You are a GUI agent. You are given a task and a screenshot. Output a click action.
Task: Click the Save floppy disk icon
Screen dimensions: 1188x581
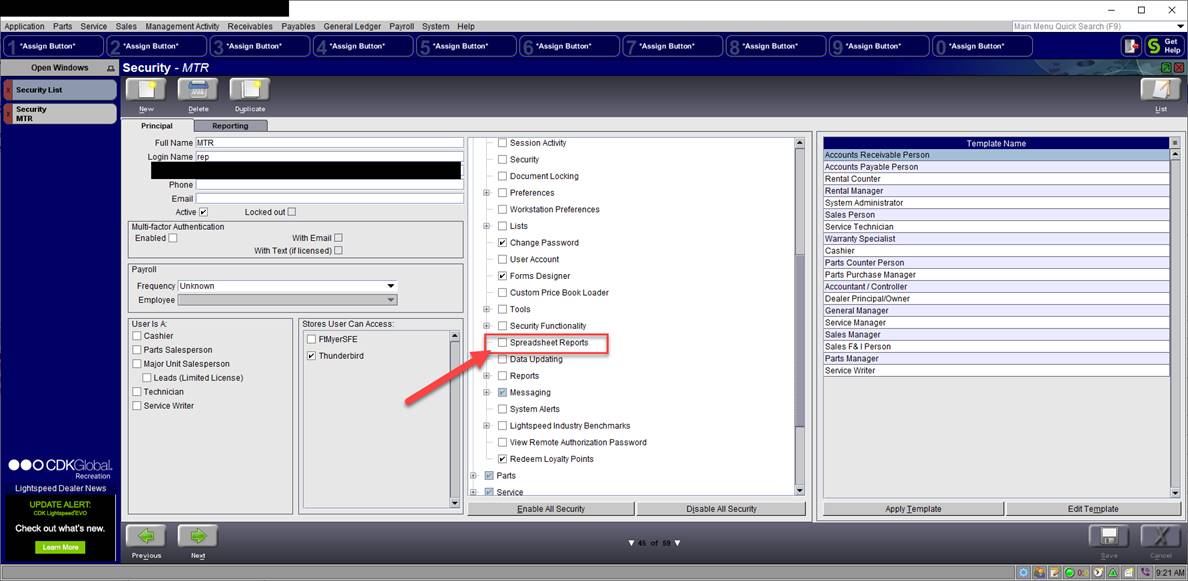(x=1108, y=536)
